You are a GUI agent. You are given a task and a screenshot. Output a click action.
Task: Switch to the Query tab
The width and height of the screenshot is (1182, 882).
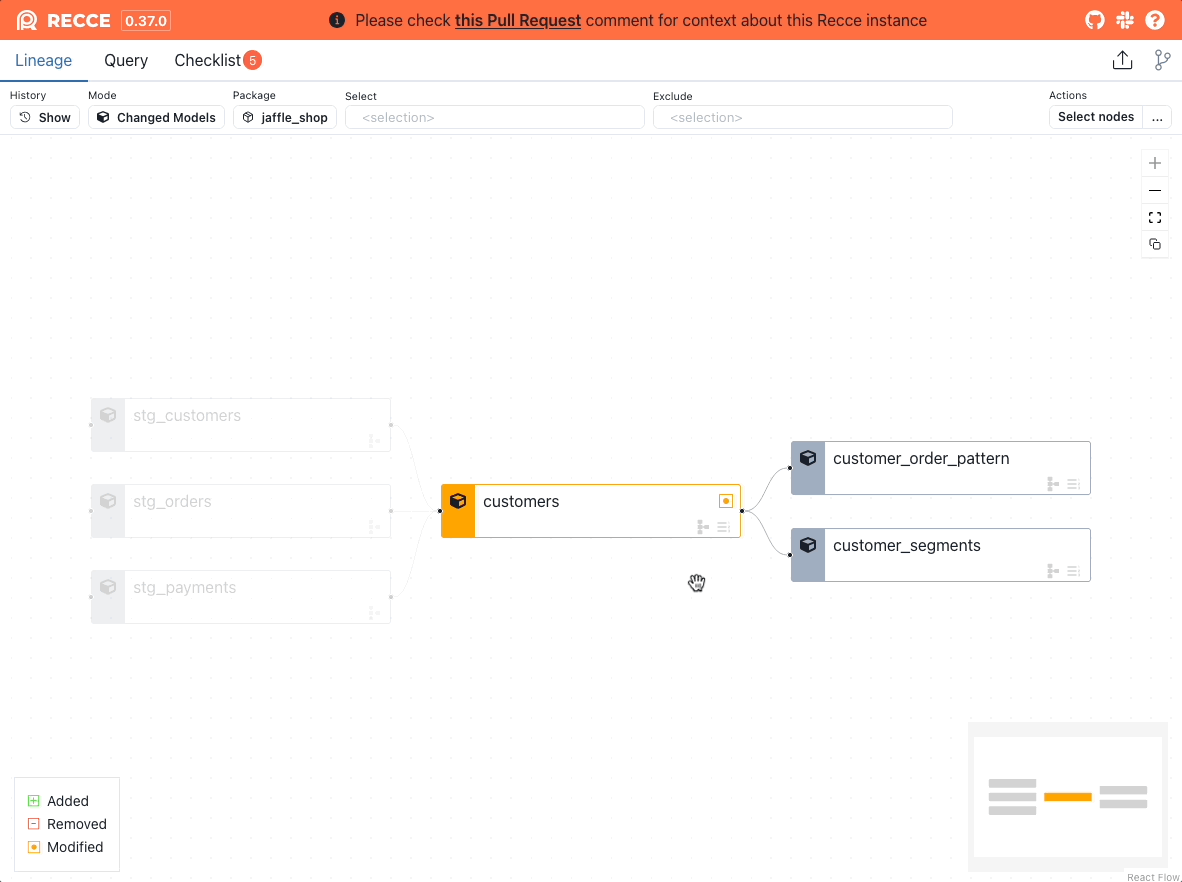(x=126, y=61)
